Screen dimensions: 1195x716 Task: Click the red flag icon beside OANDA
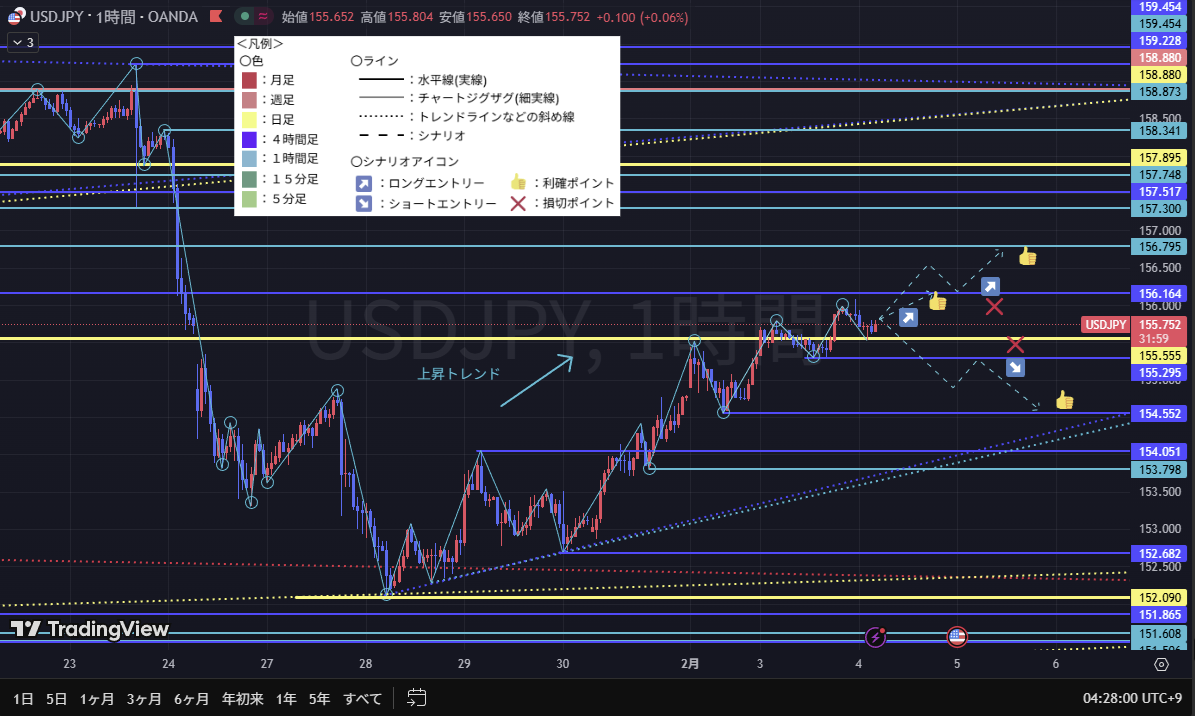217,17
